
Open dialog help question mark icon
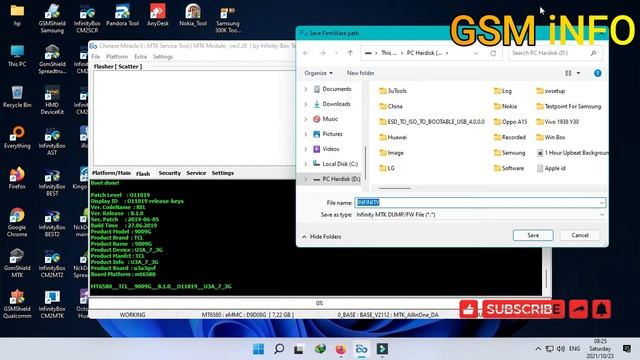[598, 73]
